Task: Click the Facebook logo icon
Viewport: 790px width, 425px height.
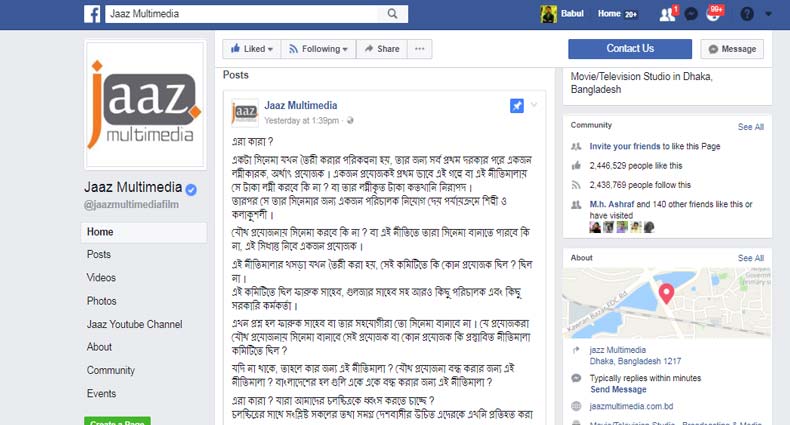Action: pyautogui.click(x=92, y=14)
